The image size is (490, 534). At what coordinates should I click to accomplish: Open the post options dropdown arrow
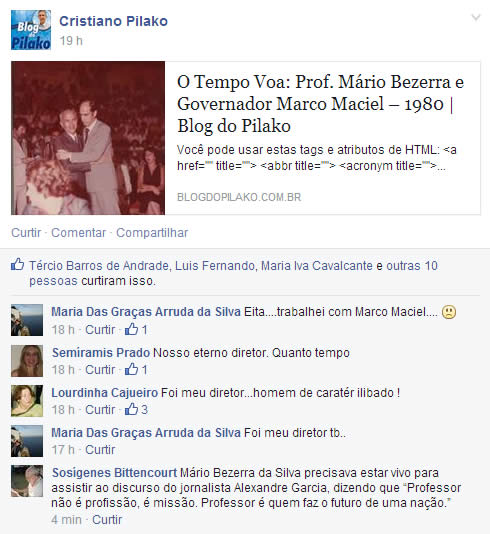click(476, 17)
